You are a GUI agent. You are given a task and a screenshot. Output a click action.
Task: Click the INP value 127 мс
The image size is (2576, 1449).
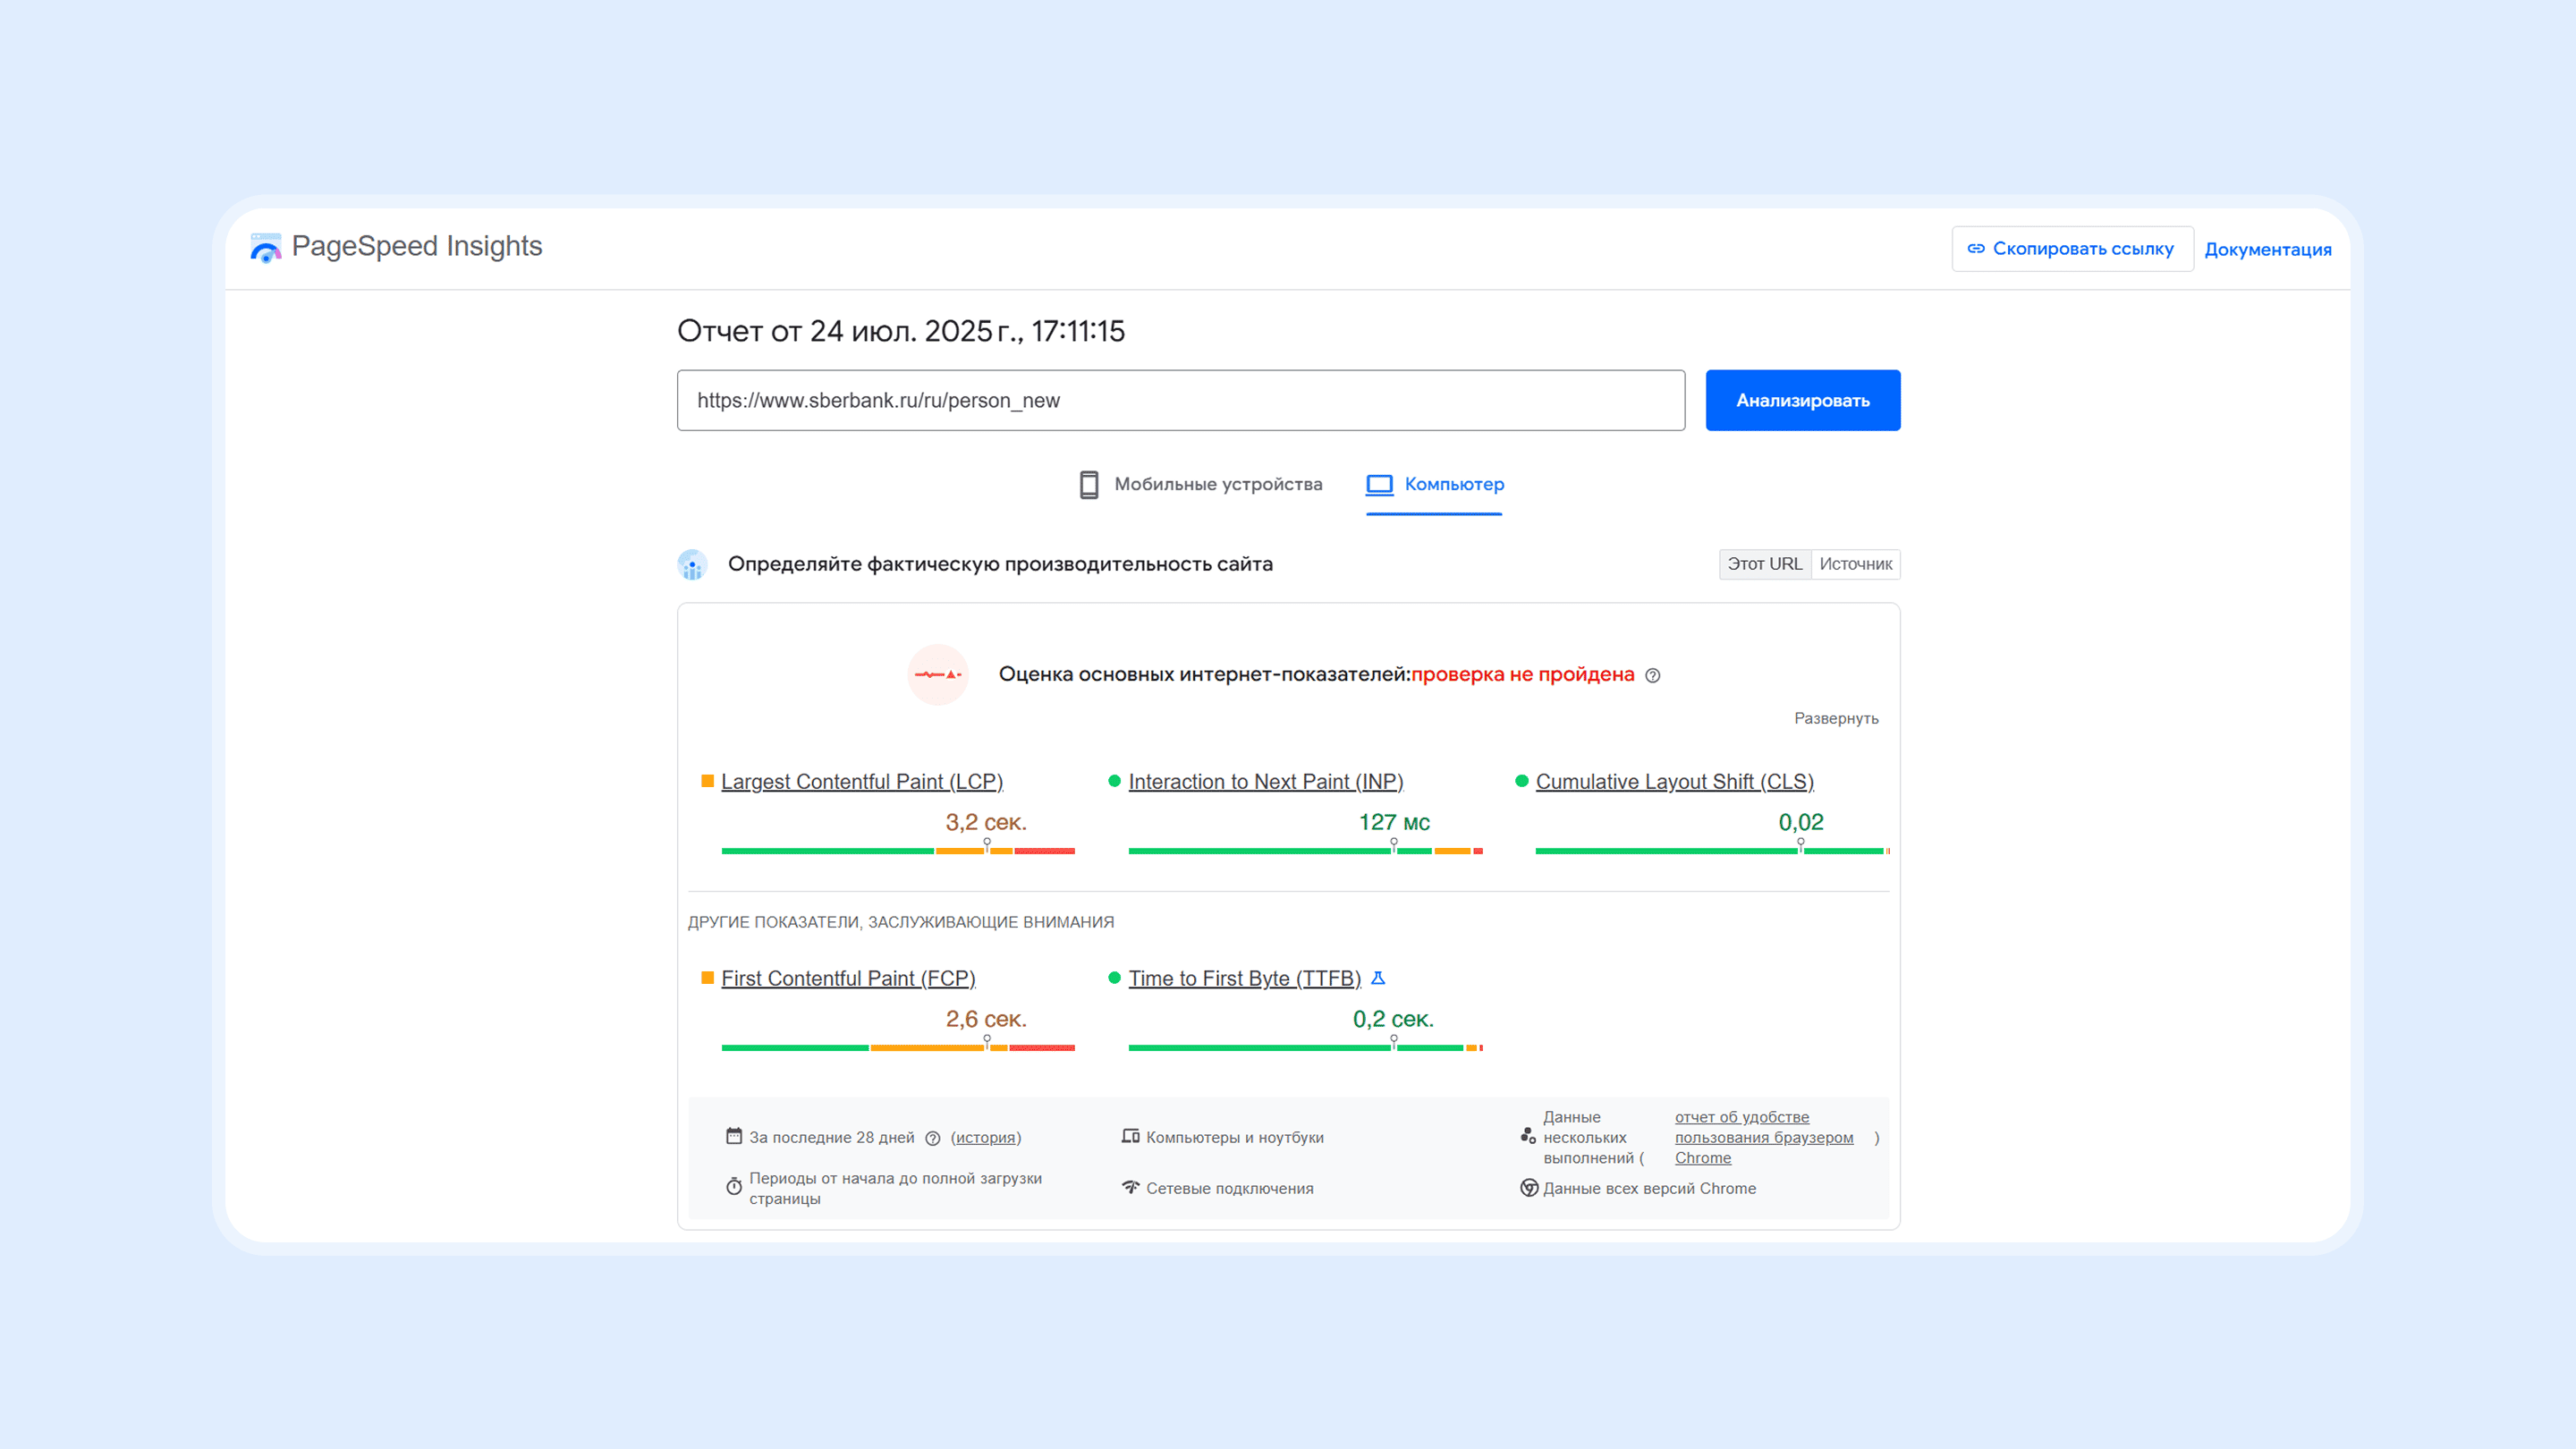click(1394, 822)
